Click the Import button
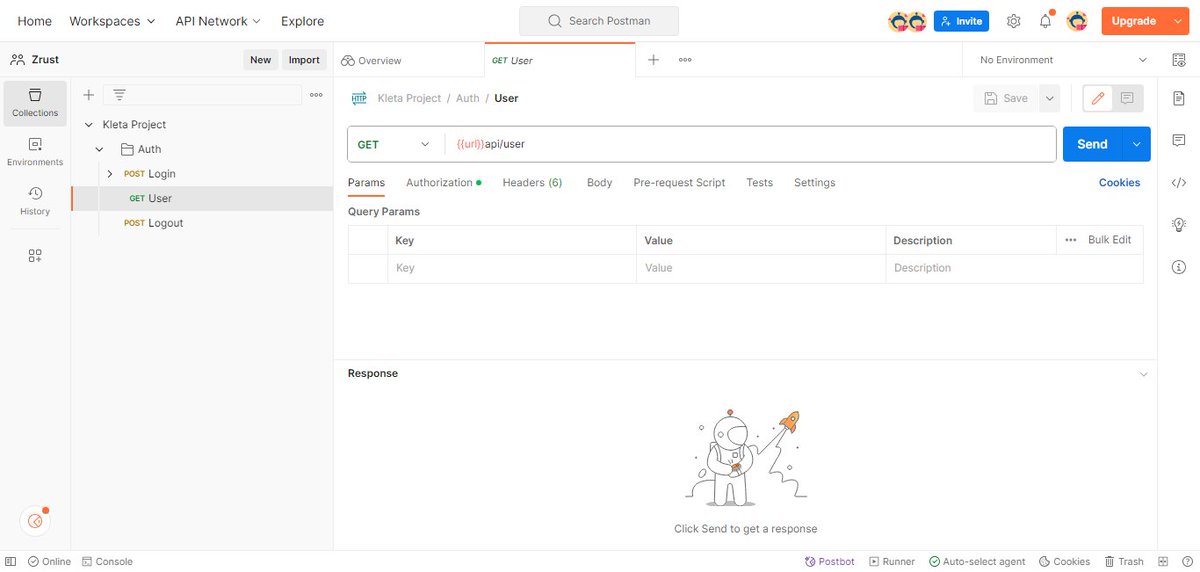This screenshot has height=572, width=1200. (x=304, y=60)
